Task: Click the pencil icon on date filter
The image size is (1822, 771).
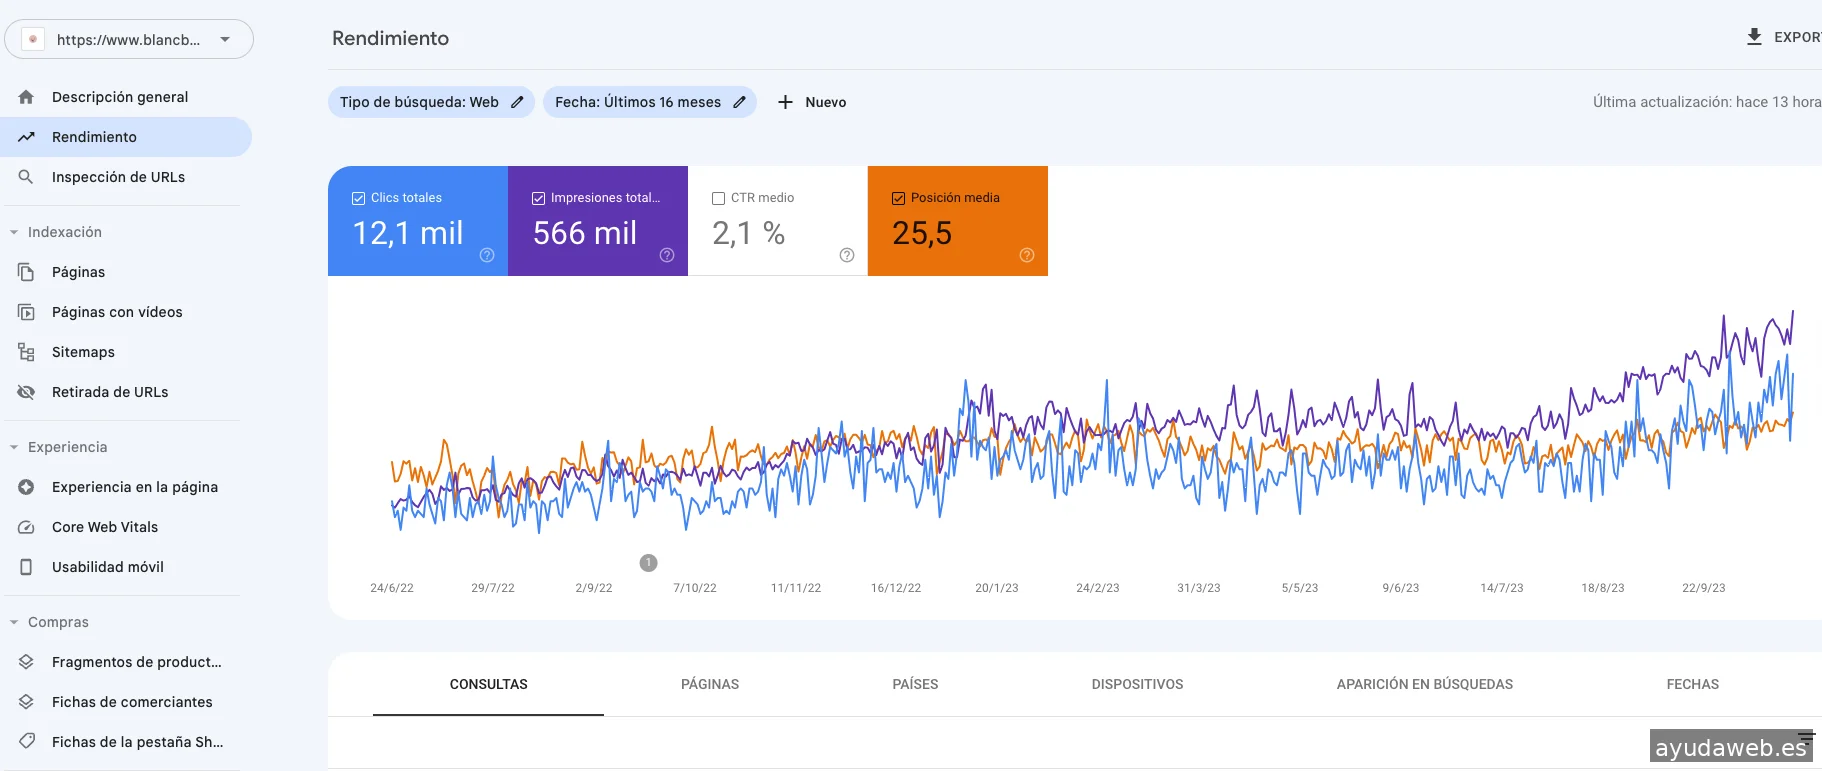Action: point(739,102)
